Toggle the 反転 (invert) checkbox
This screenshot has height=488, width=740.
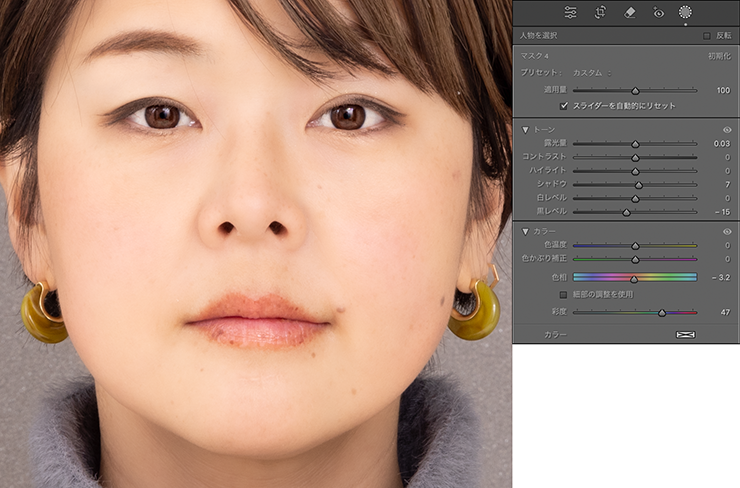tap(707, 35)
